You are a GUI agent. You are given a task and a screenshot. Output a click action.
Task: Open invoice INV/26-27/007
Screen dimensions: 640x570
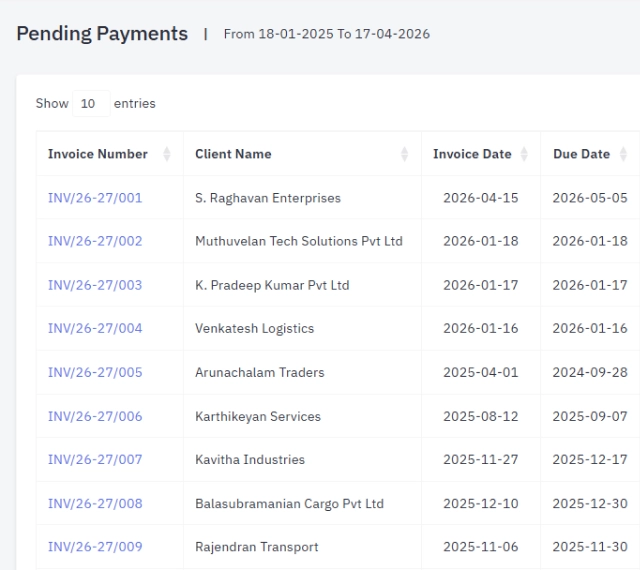[x=95, y=460]
